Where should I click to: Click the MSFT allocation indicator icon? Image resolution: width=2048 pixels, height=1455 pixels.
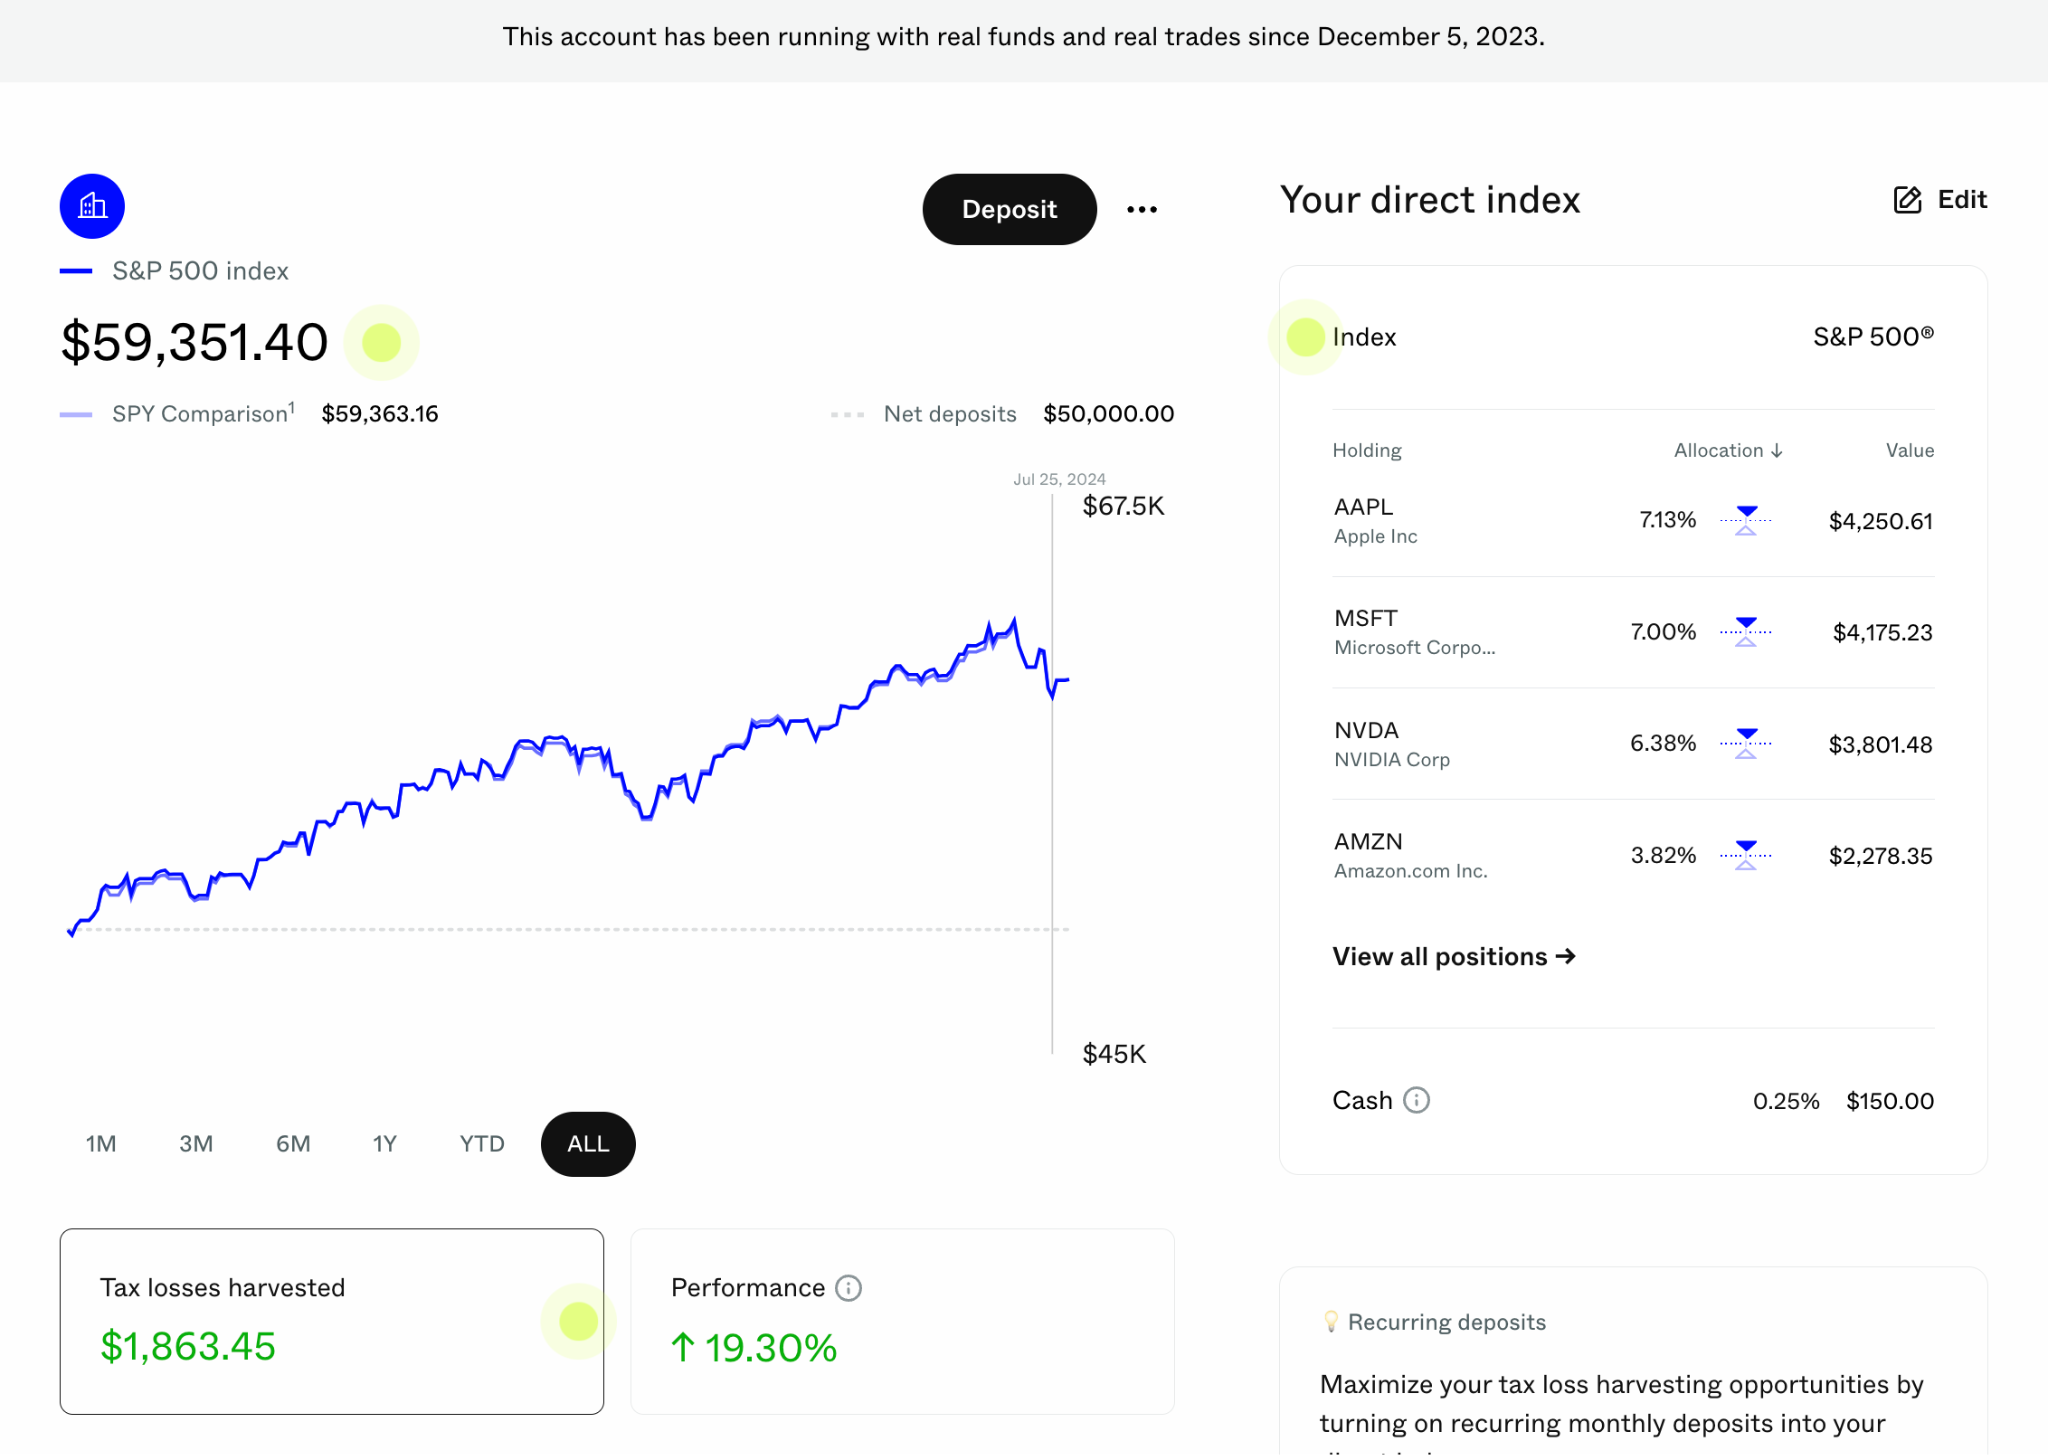pos(1745,632)
